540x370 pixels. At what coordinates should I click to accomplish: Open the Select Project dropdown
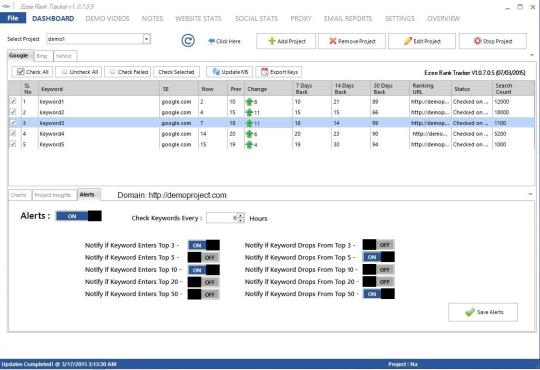click(x=147, y=39)
